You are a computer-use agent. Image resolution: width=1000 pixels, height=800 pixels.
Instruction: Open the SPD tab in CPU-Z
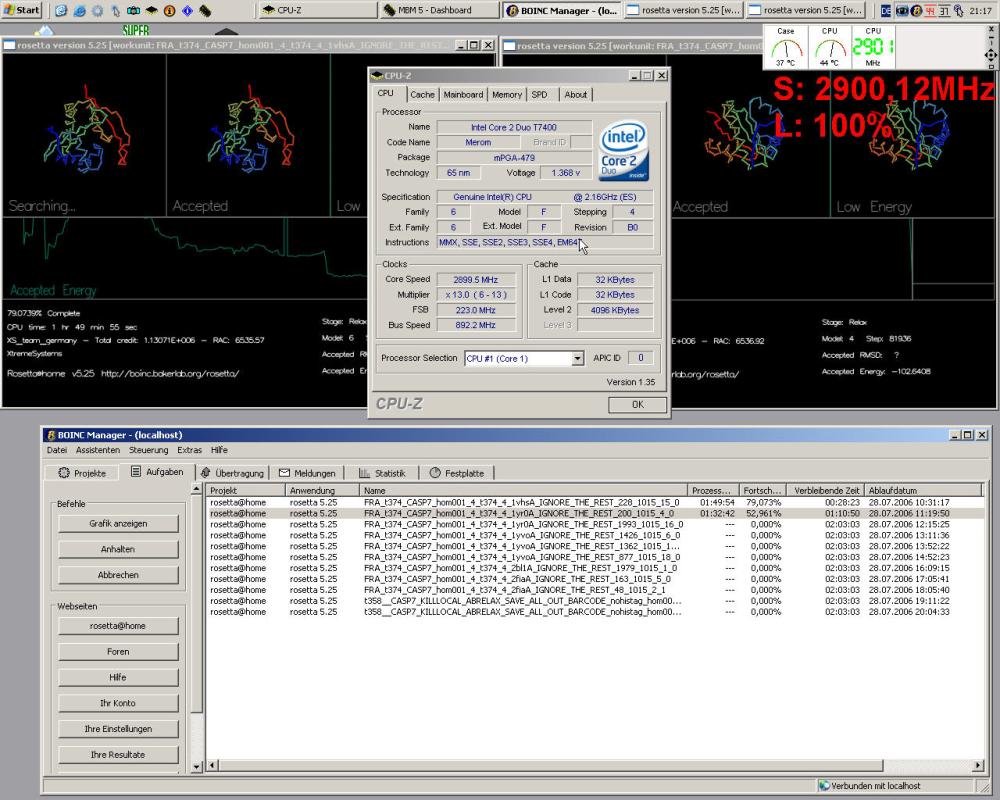(540, 94)
